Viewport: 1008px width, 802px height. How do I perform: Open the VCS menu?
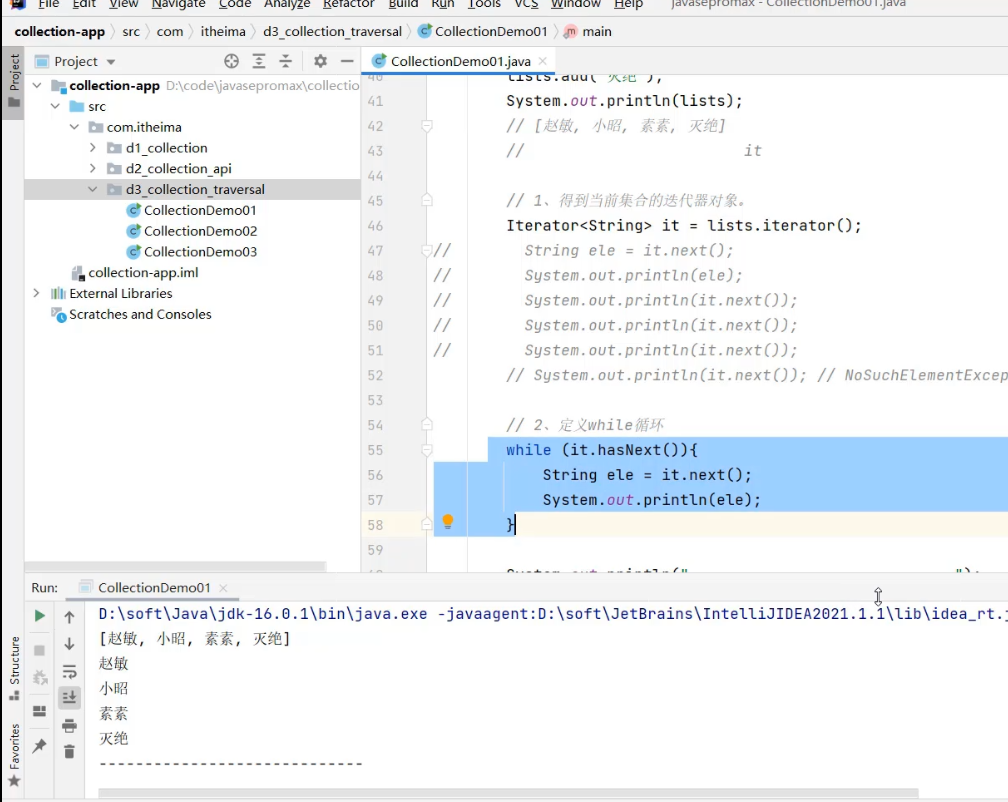pos(526,4)
